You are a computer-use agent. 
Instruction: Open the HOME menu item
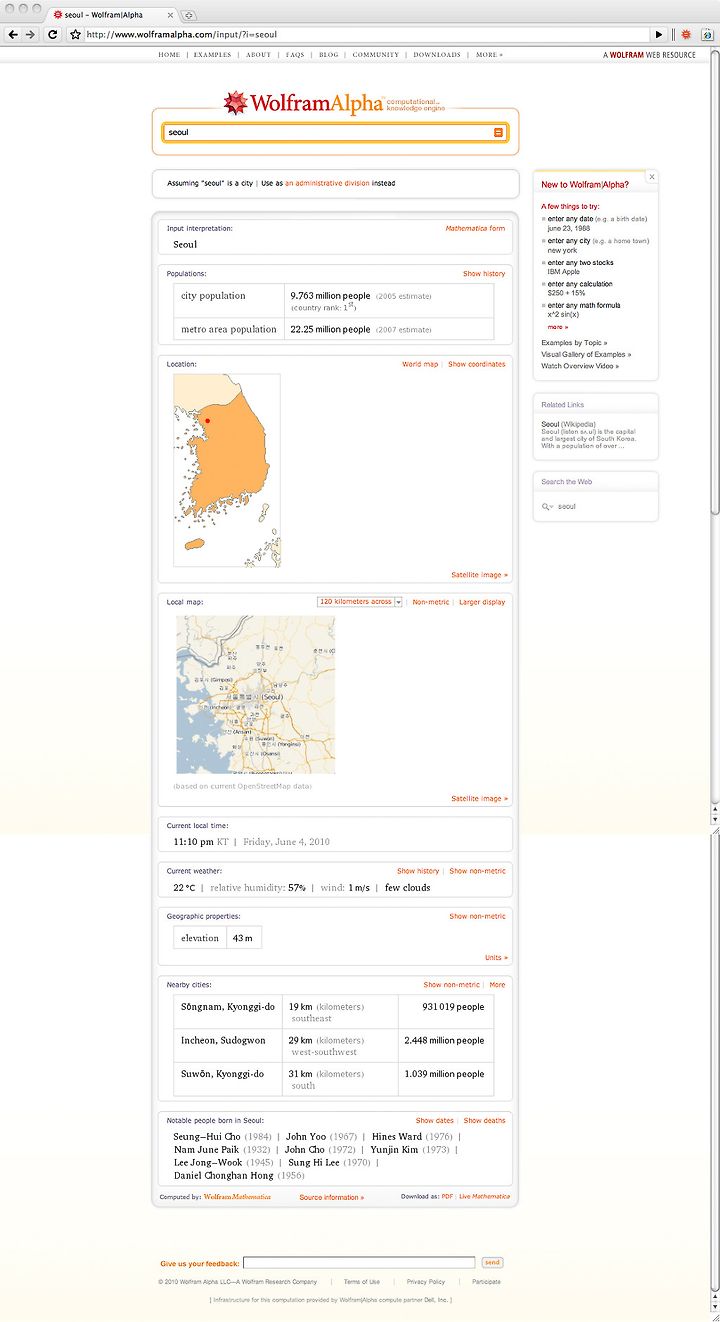(x=169, y=55)
